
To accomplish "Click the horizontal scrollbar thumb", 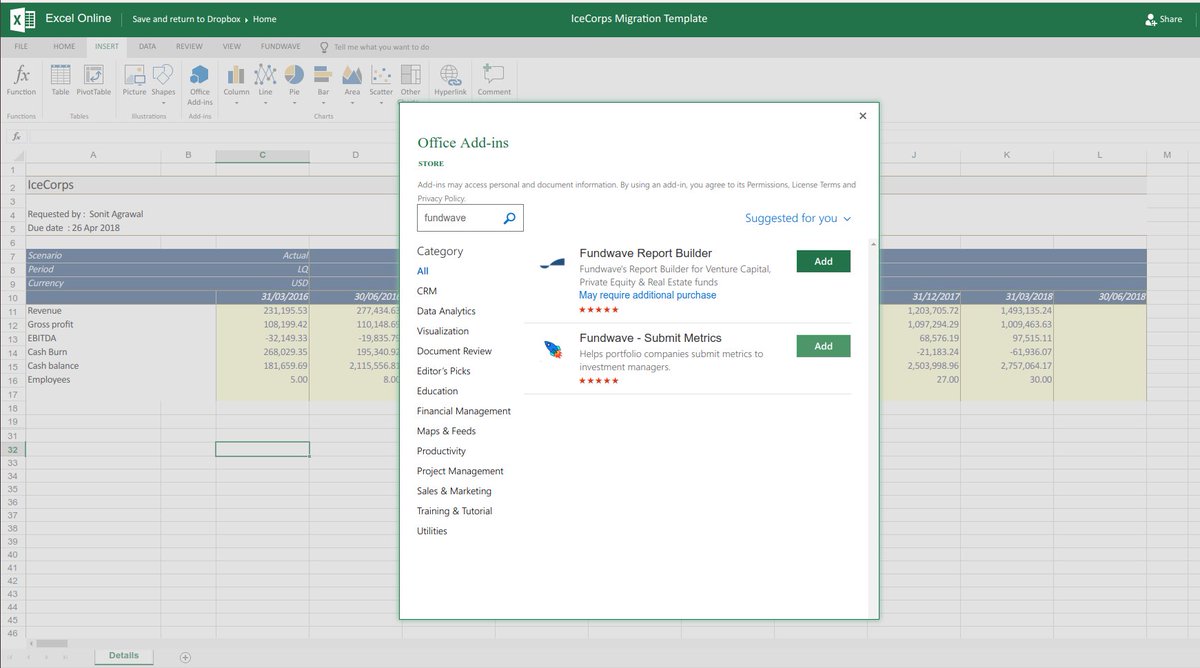I will pos(52,643).
